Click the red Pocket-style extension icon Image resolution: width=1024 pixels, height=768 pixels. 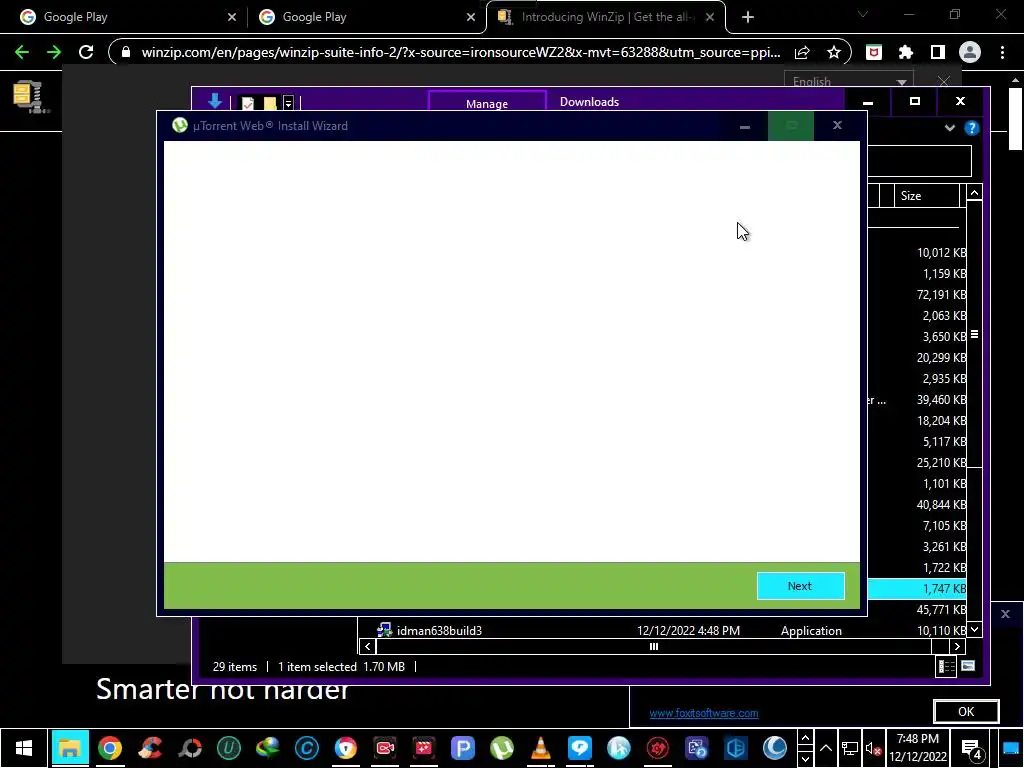[874, 52]
